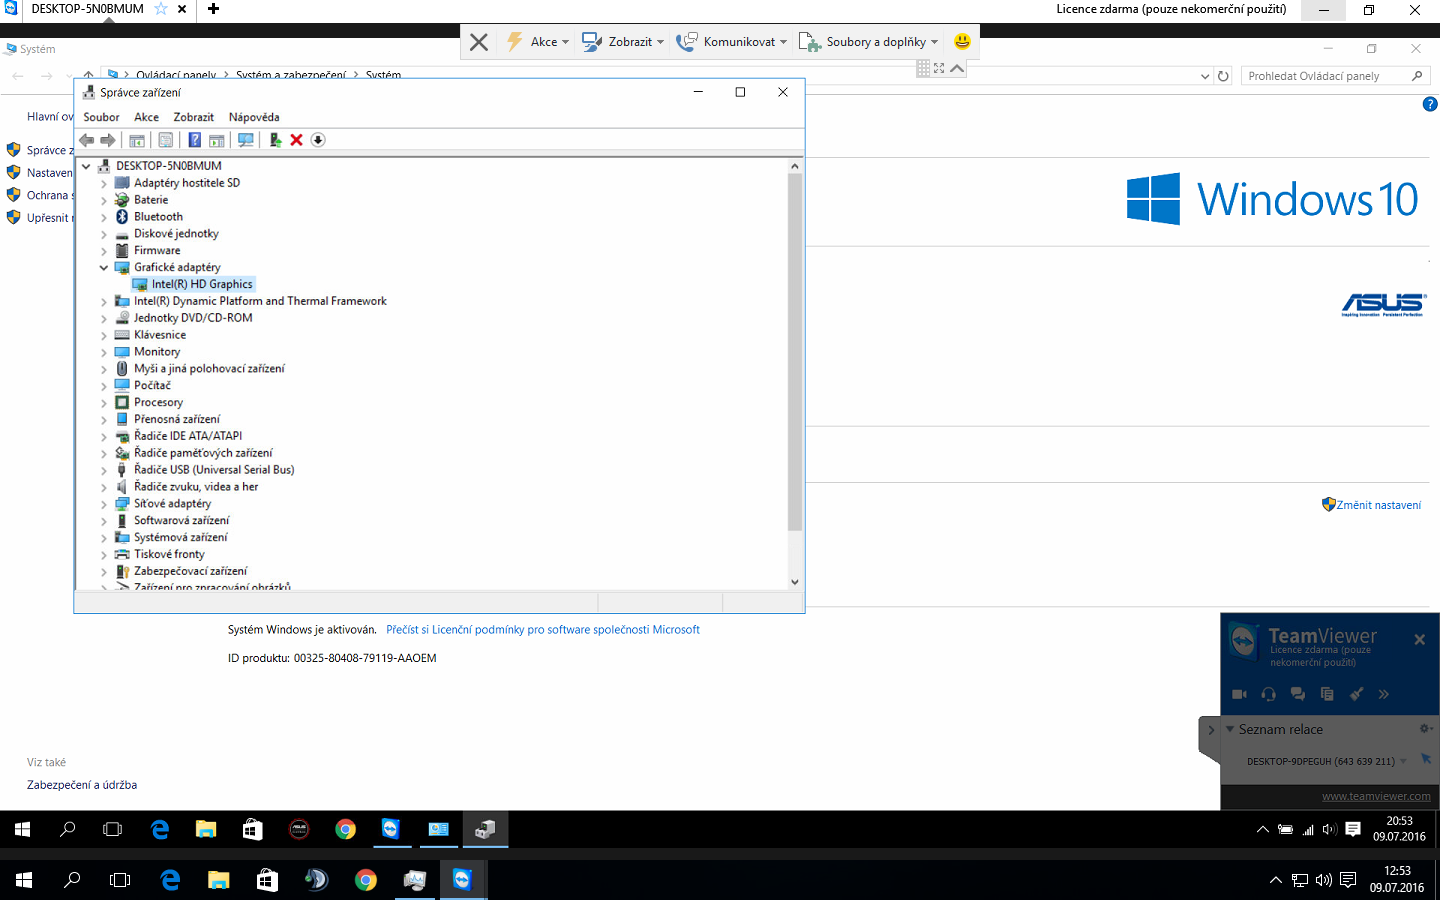The width and height of the screenshot is (1440, 900).
Task: Add a new TeamViewer session tab with plus
Action: coord(213,9)
